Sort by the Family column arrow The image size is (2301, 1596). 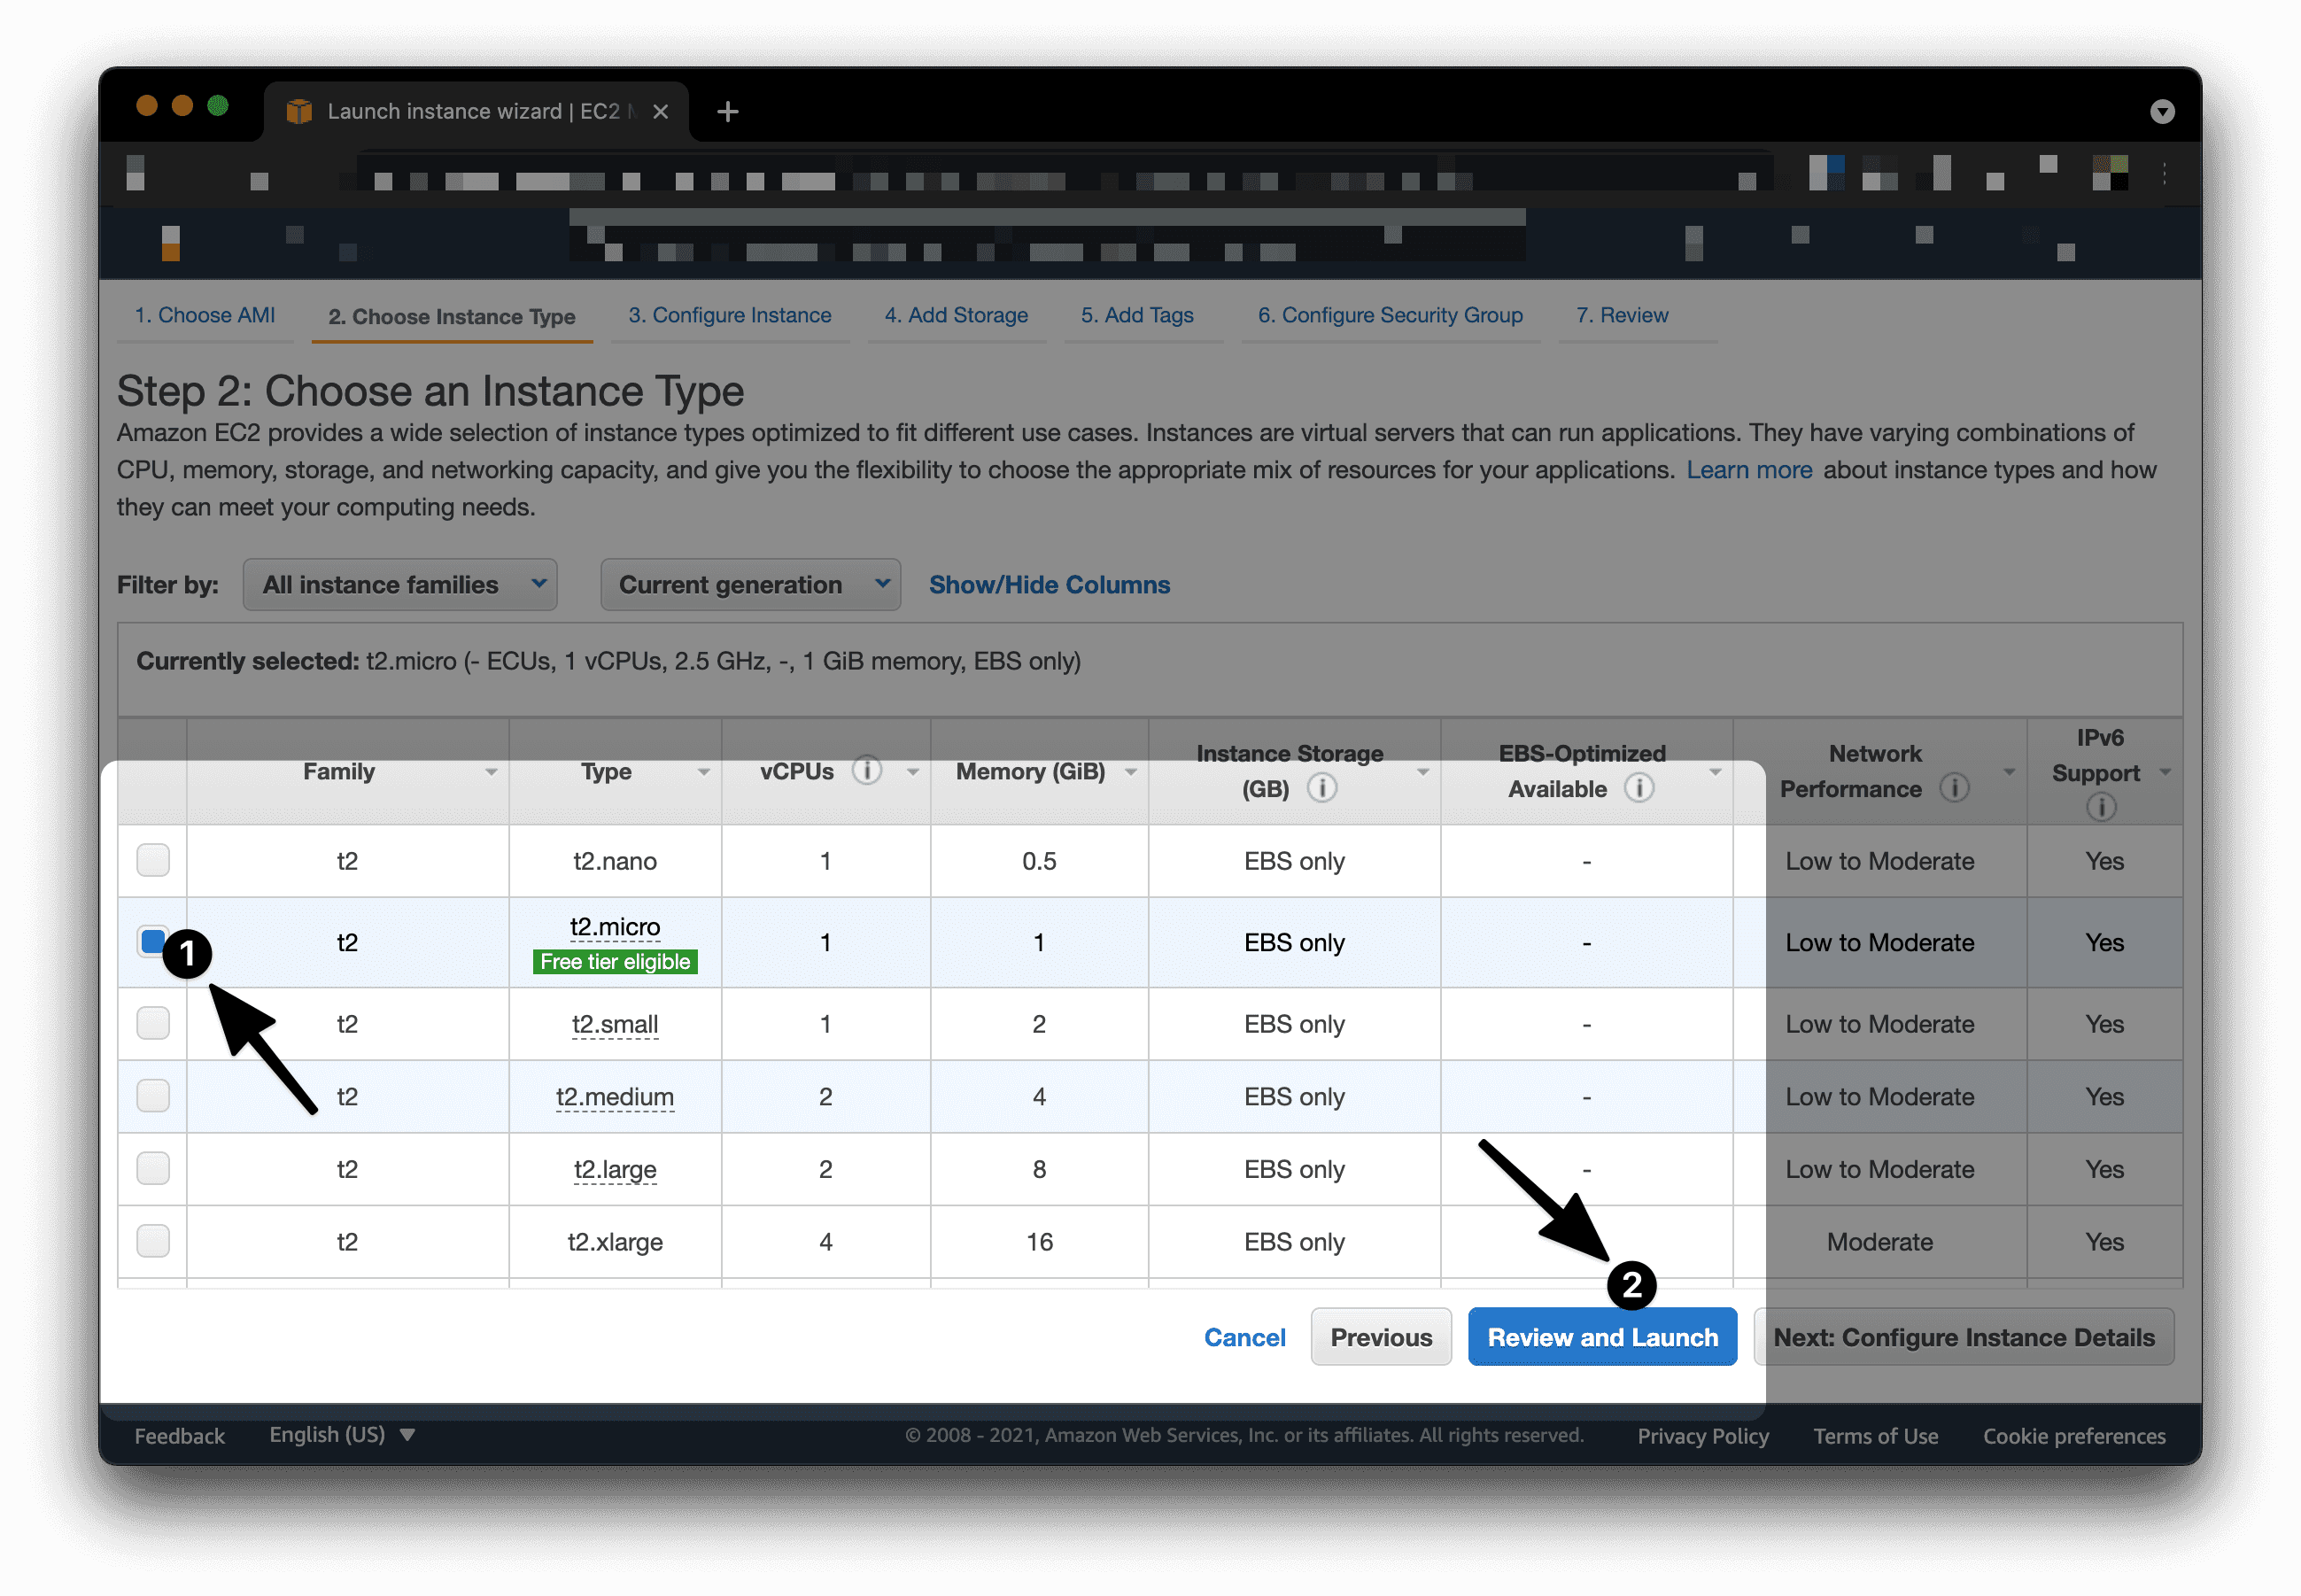[x=491, y=772]
